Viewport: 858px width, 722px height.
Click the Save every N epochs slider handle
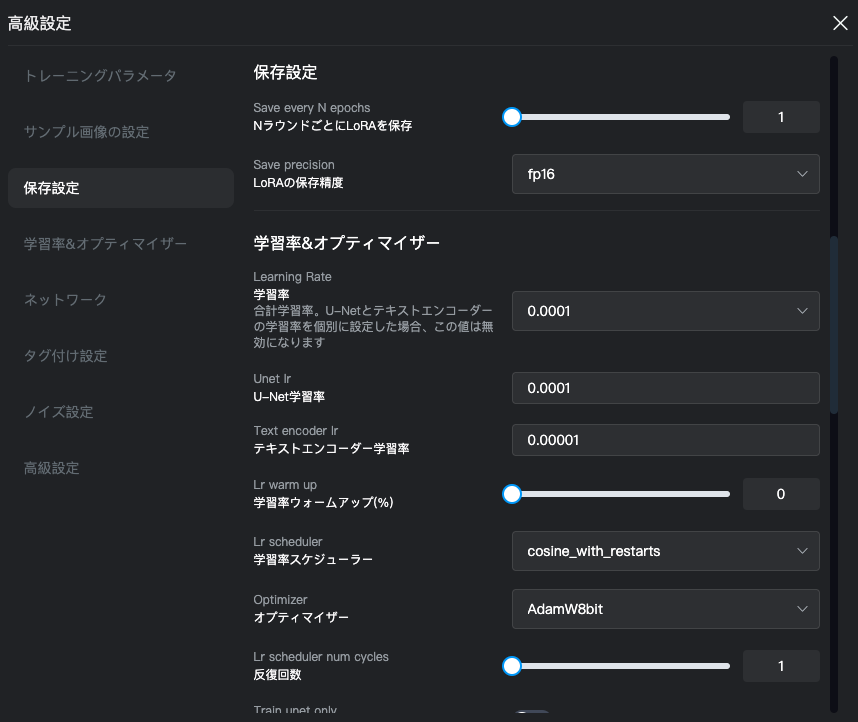(x=512, y=117)
